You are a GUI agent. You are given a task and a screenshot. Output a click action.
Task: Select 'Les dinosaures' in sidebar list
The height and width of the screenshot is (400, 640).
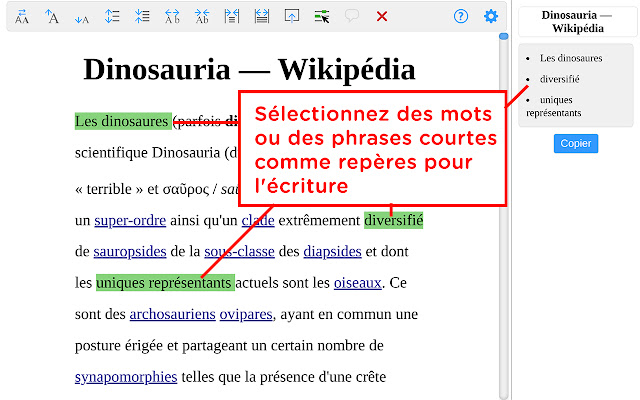click(x=571, y=58)
